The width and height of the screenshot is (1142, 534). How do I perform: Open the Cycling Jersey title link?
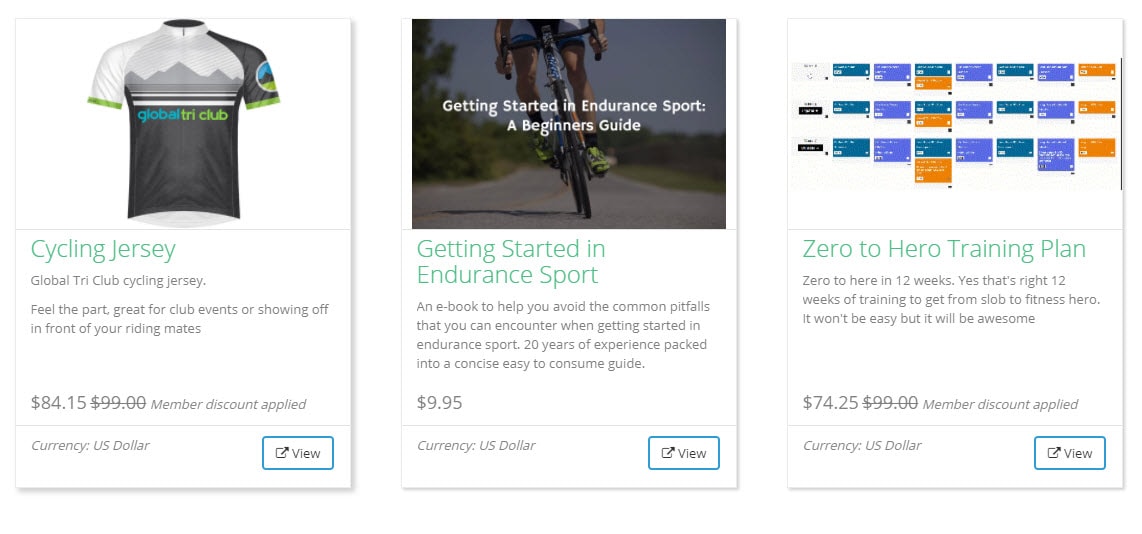pos(103,249)
